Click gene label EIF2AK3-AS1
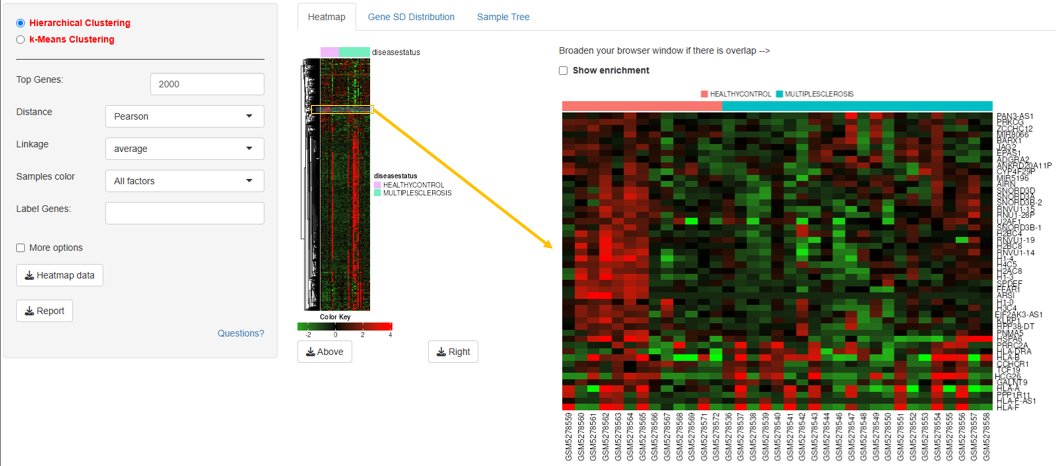 coord(1020,314)
